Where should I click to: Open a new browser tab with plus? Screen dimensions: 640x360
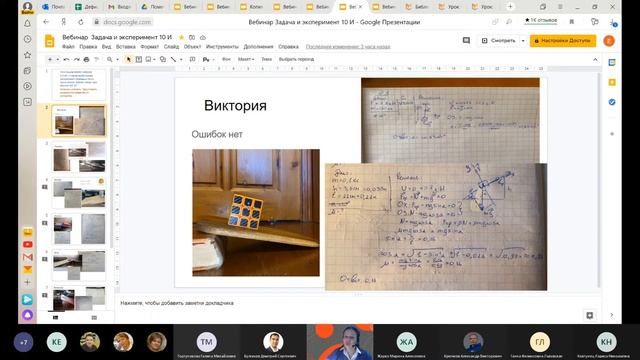pyautogui.click(x=510, y=7)
